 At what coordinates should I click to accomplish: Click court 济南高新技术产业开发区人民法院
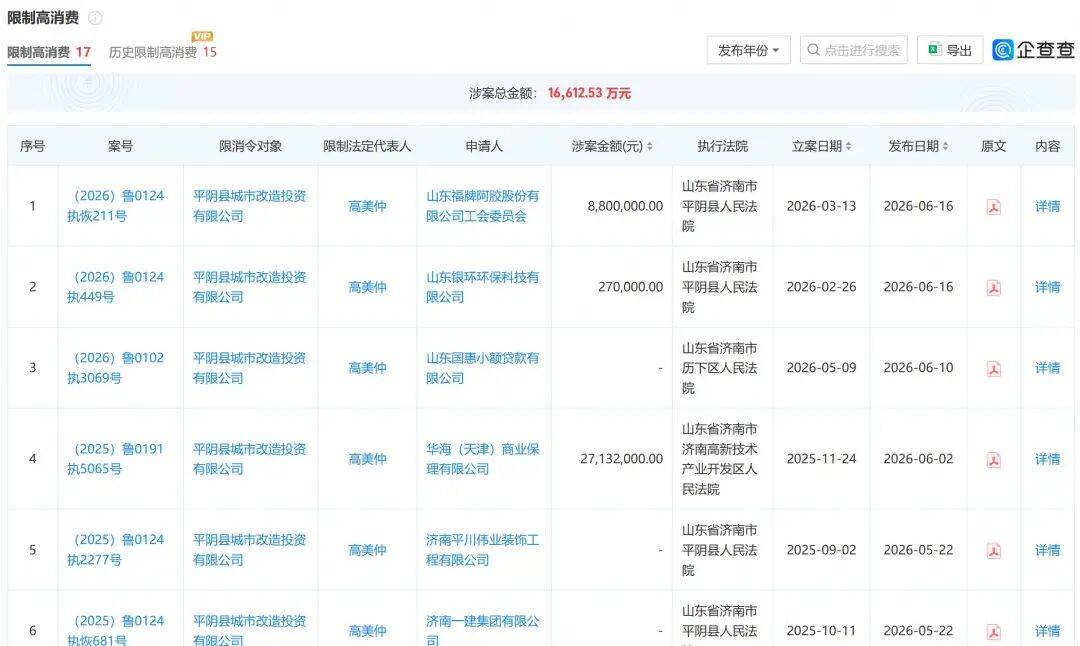point(720,459)
